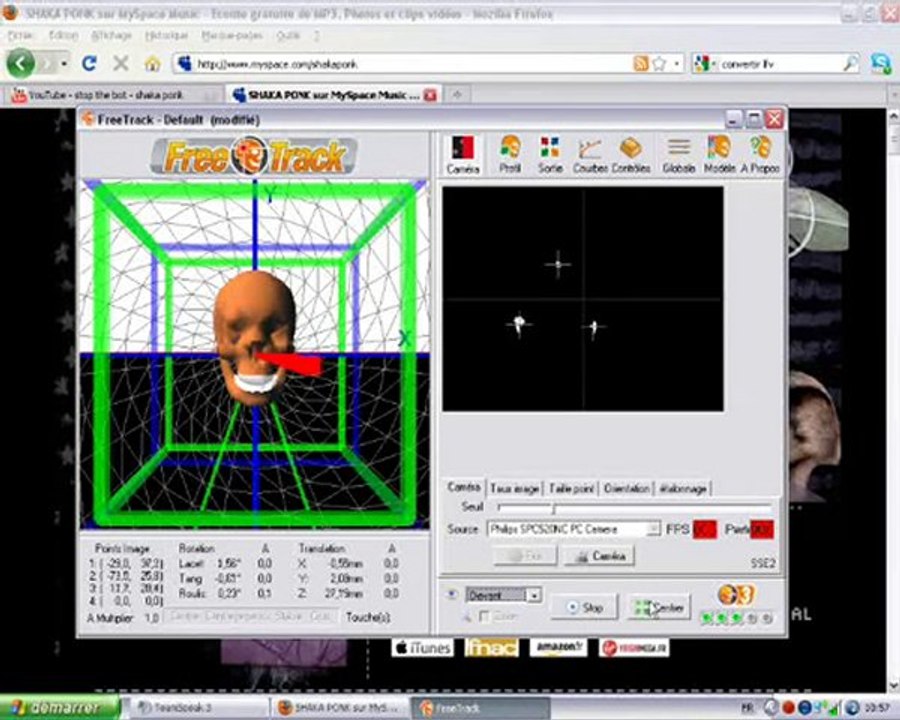Image resolution: width=900 pixels, height=720 pixels.
Task: Expand the Source camera dropdown
Action: [x=653, y=529]
